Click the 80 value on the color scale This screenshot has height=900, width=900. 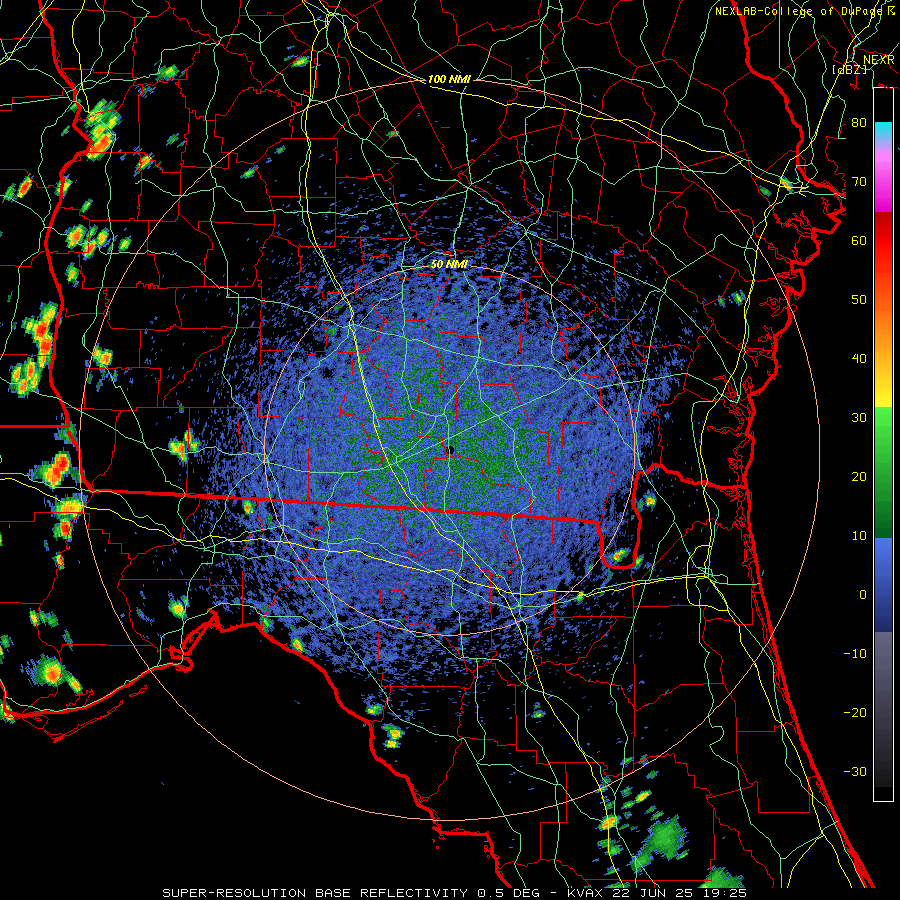point(859,123)
